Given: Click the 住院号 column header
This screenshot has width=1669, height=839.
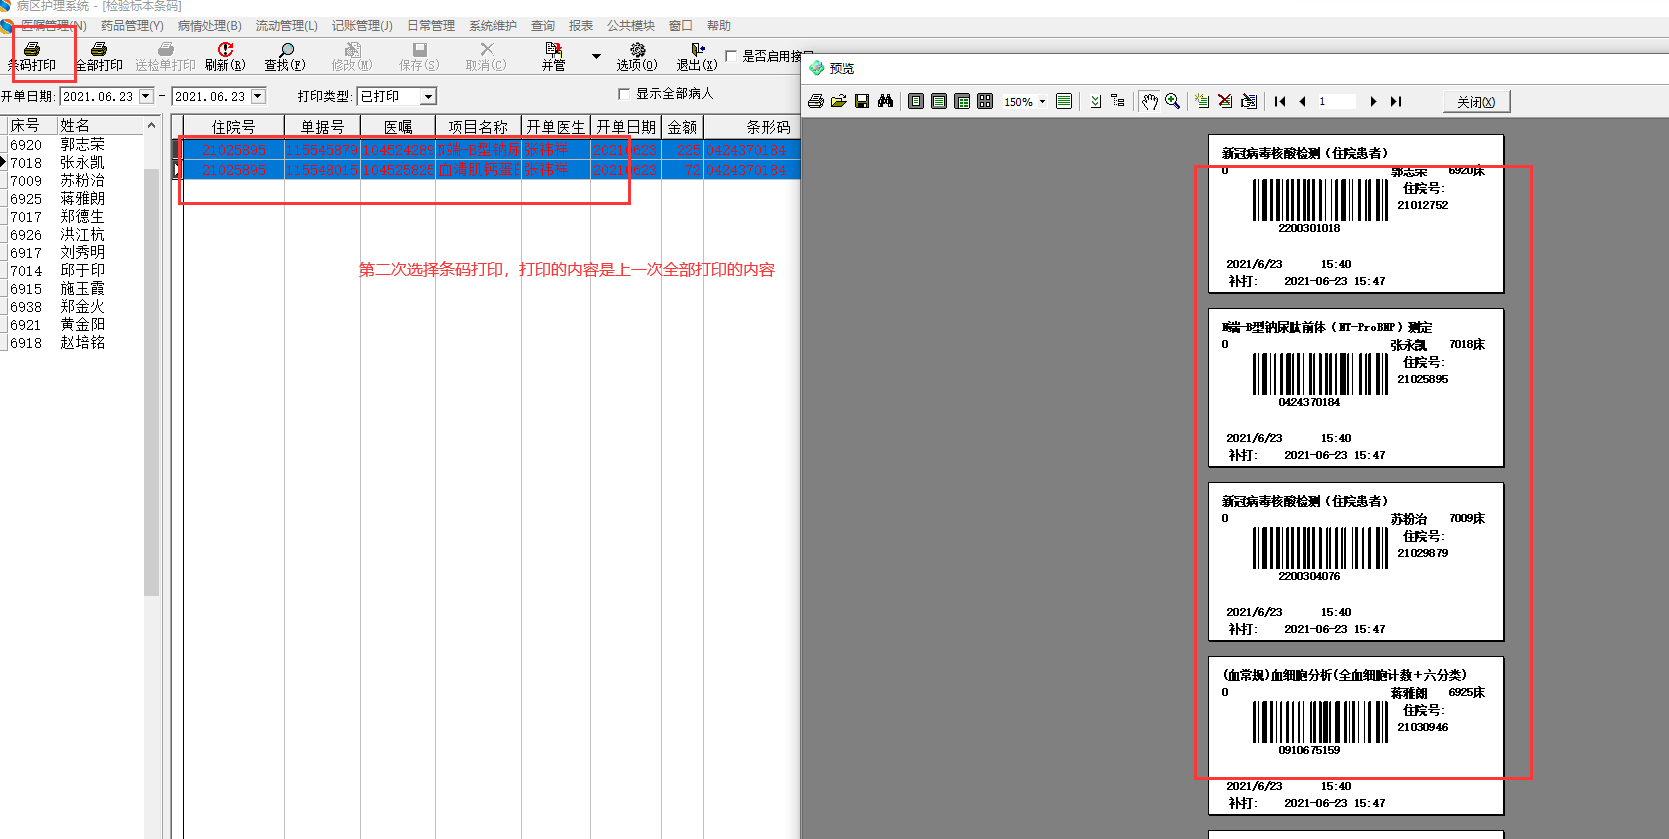Looking at the screenshot, I should (234, 127).
